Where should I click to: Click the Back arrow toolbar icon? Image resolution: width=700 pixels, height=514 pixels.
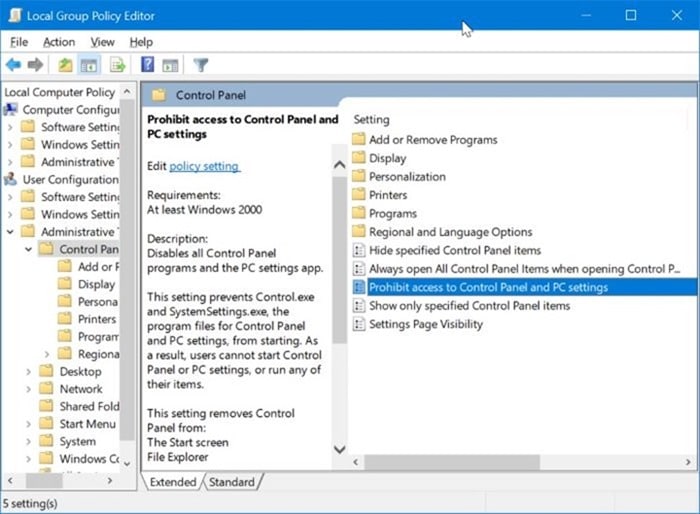tap(13, 65)
